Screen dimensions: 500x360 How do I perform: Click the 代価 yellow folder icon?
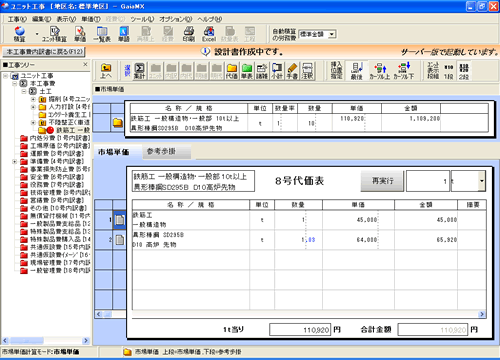coord(232,71)
